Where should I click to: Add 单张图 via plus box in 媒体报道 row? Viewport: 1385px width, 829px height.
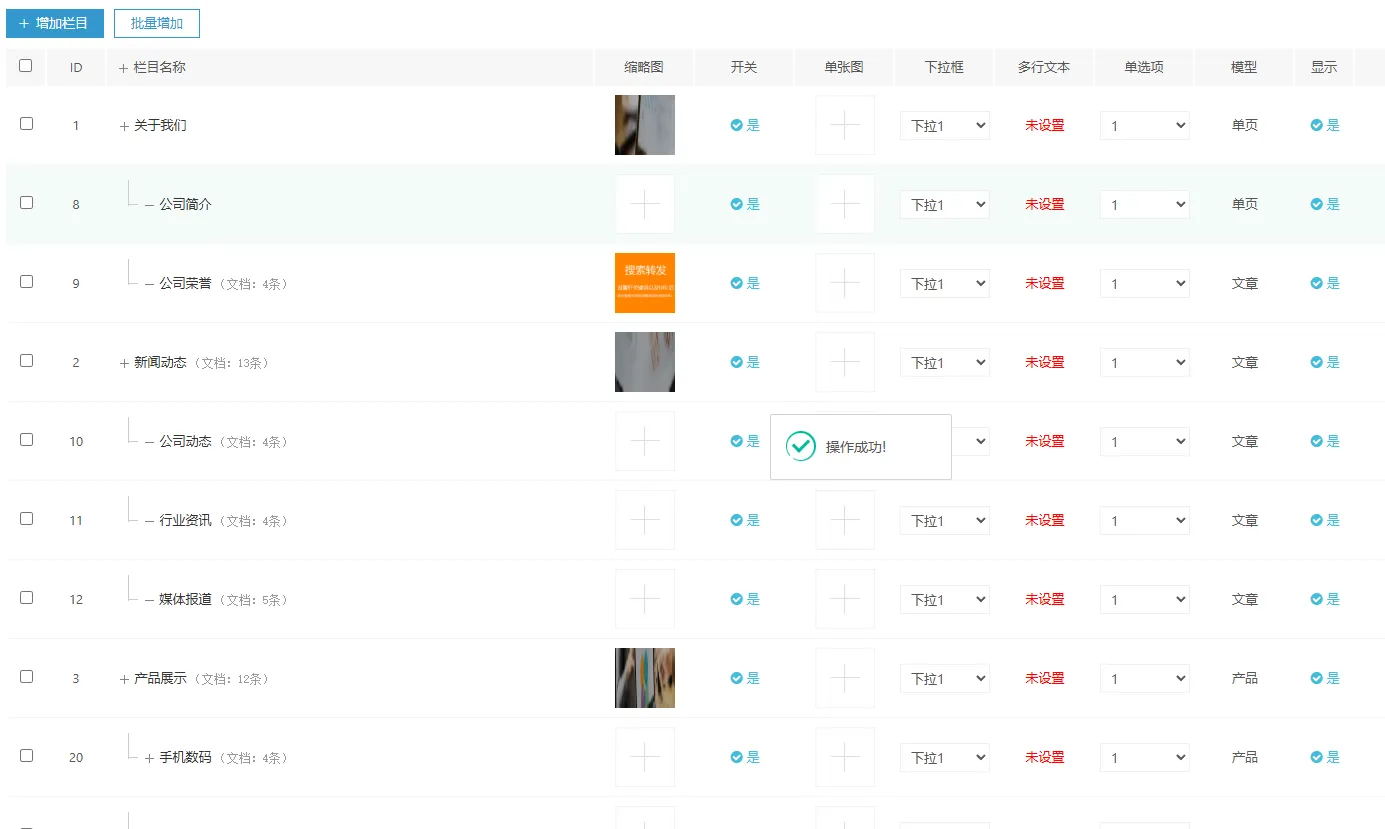[845, 599]
